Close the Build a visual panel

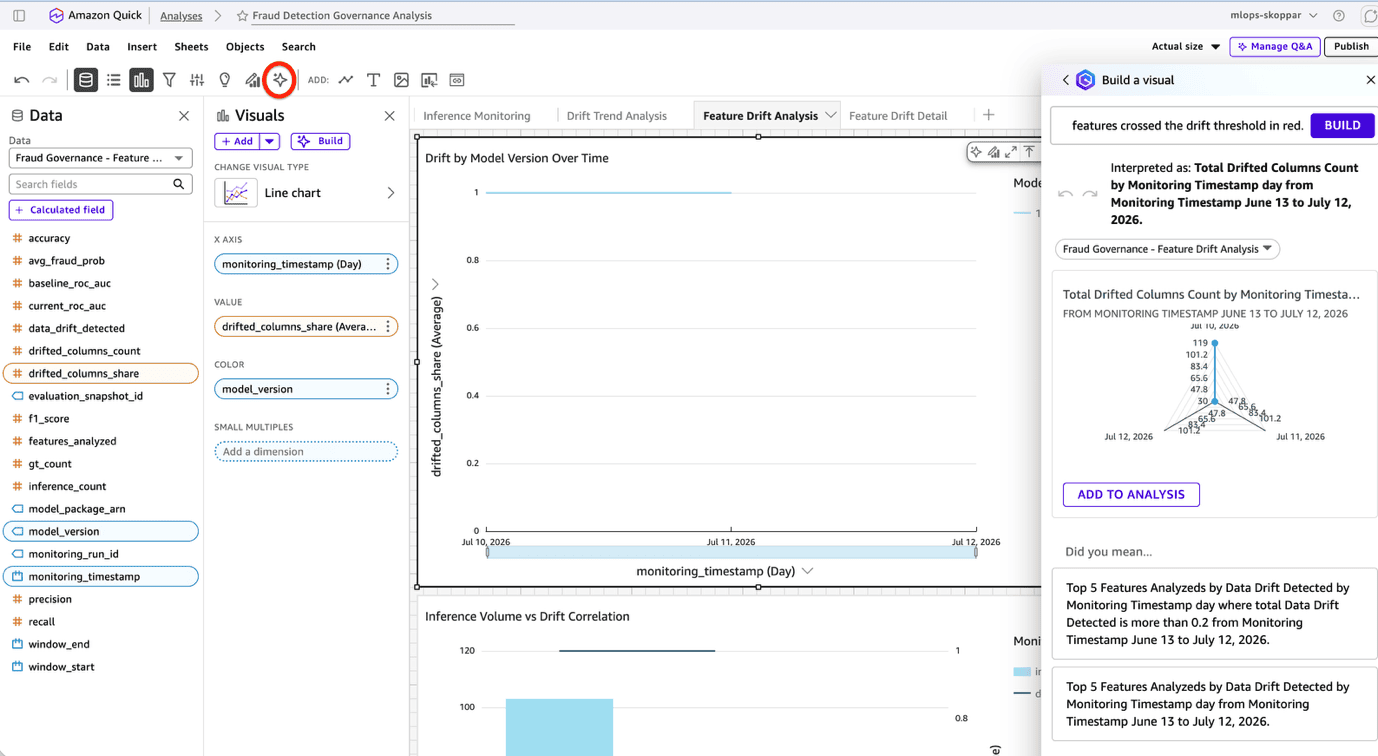(x=1370, y=80)
